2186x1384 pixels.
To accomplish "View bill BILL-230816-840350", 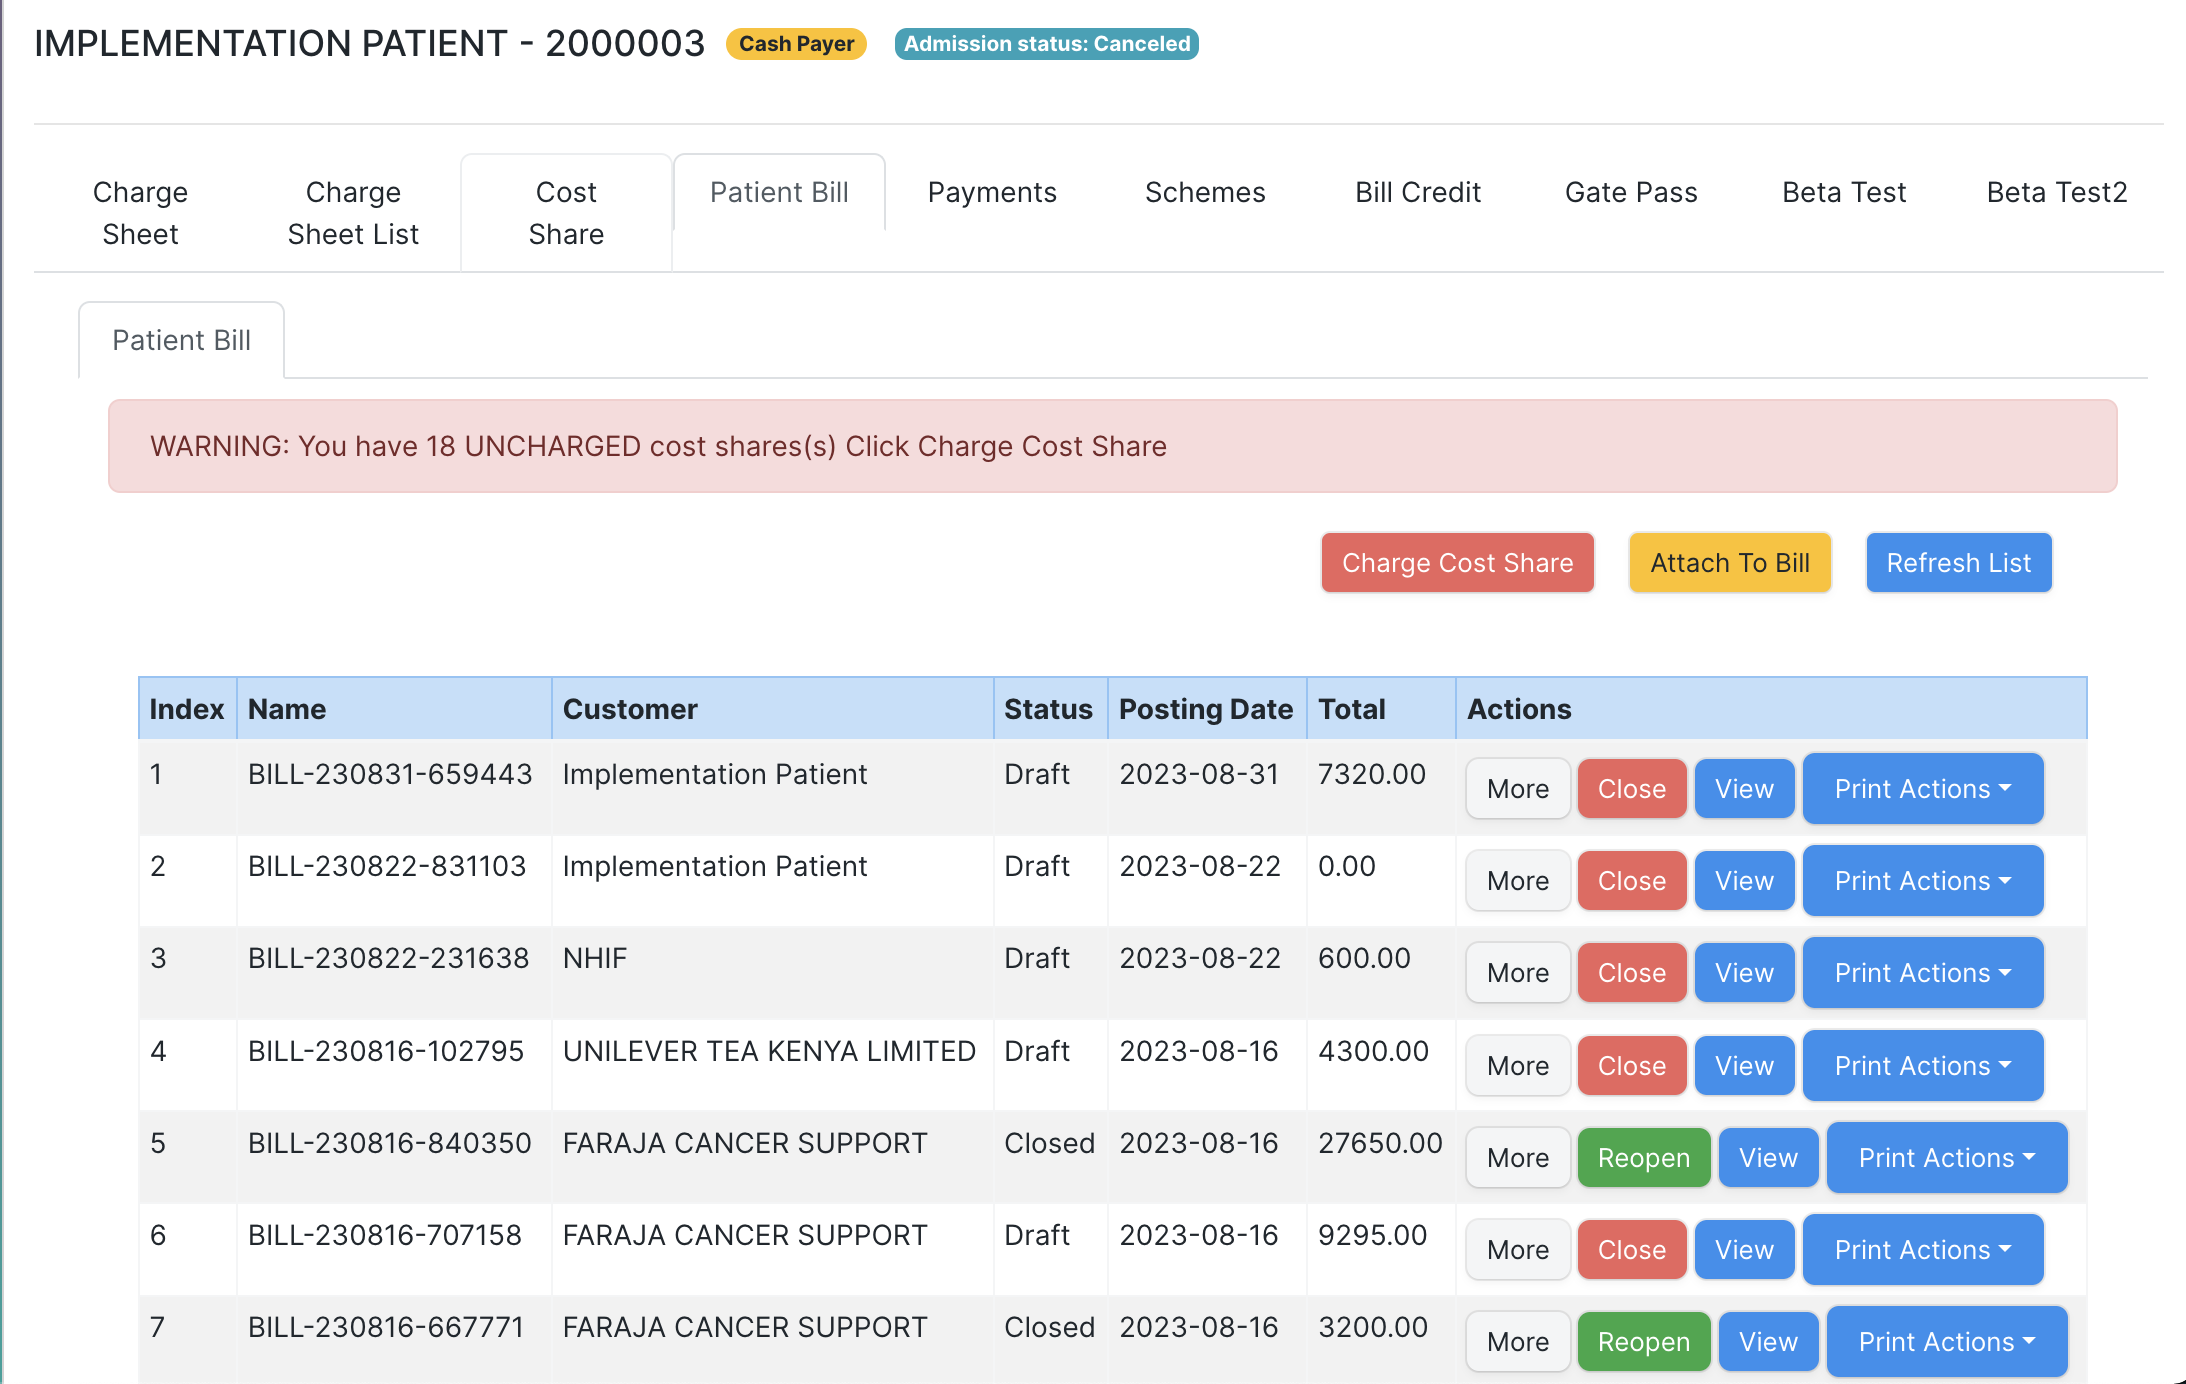I will click(1769, 1158).
